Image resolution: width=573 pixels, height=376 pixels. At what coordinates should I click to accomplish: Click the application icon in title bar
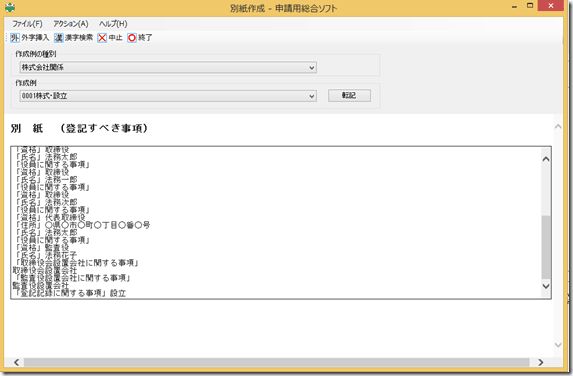[10, 7]
